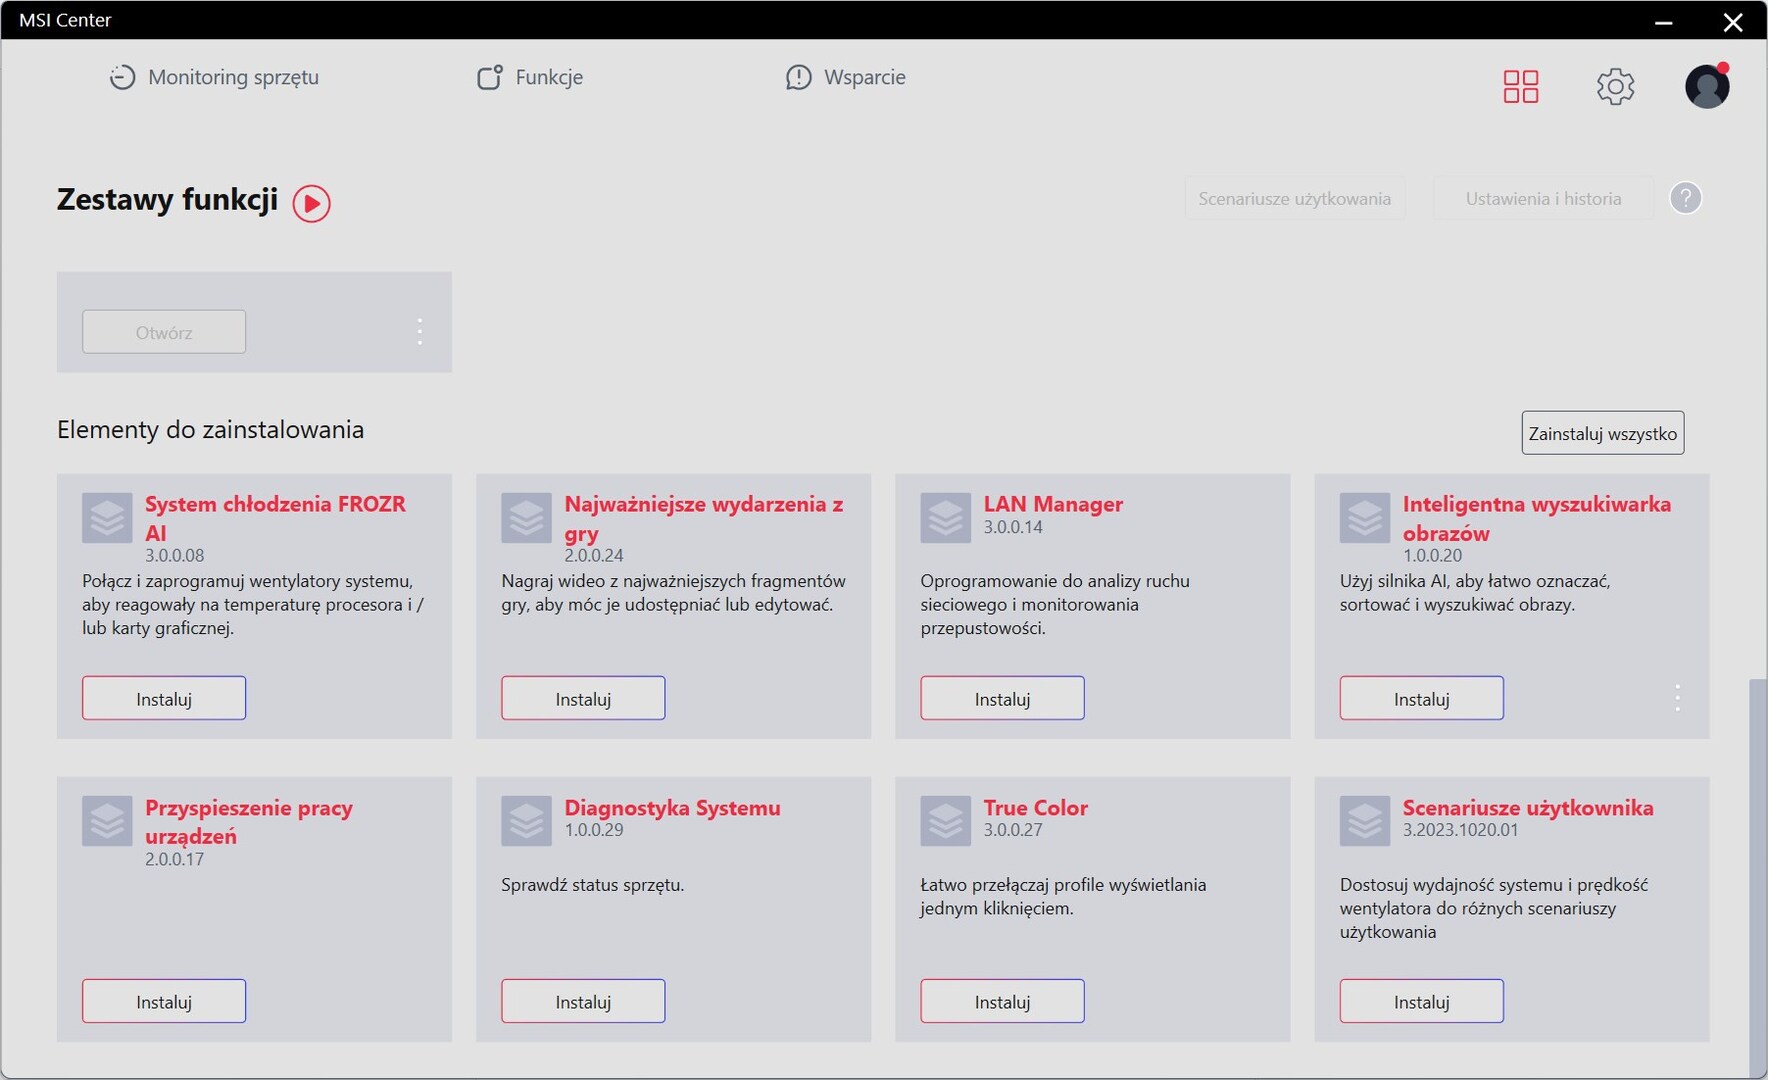Click the red grid feature sets icon
This screenshot has height=1080, width=1768.
pos(1521,86)
